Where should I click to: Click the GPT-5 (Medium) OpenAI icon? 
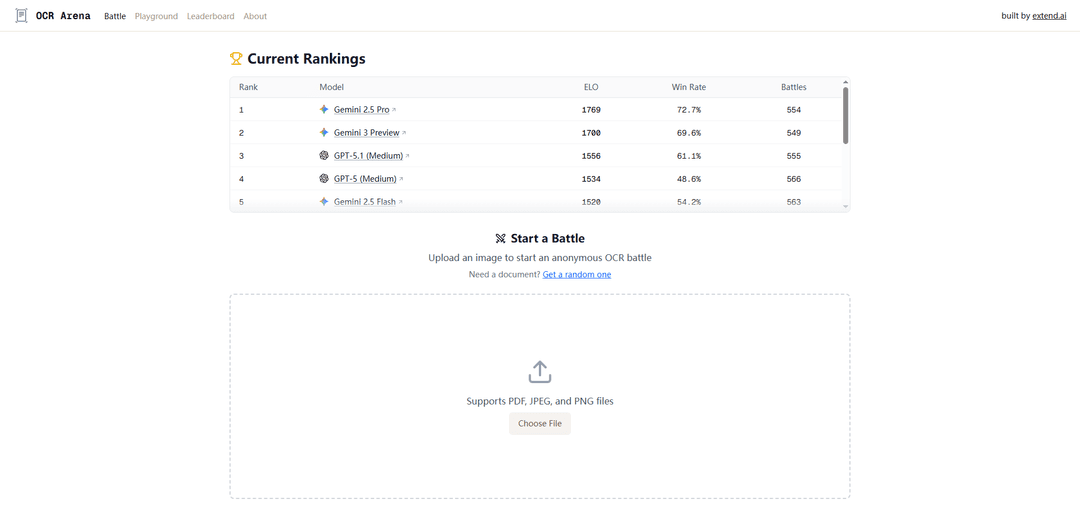click(x=324, y=179)
